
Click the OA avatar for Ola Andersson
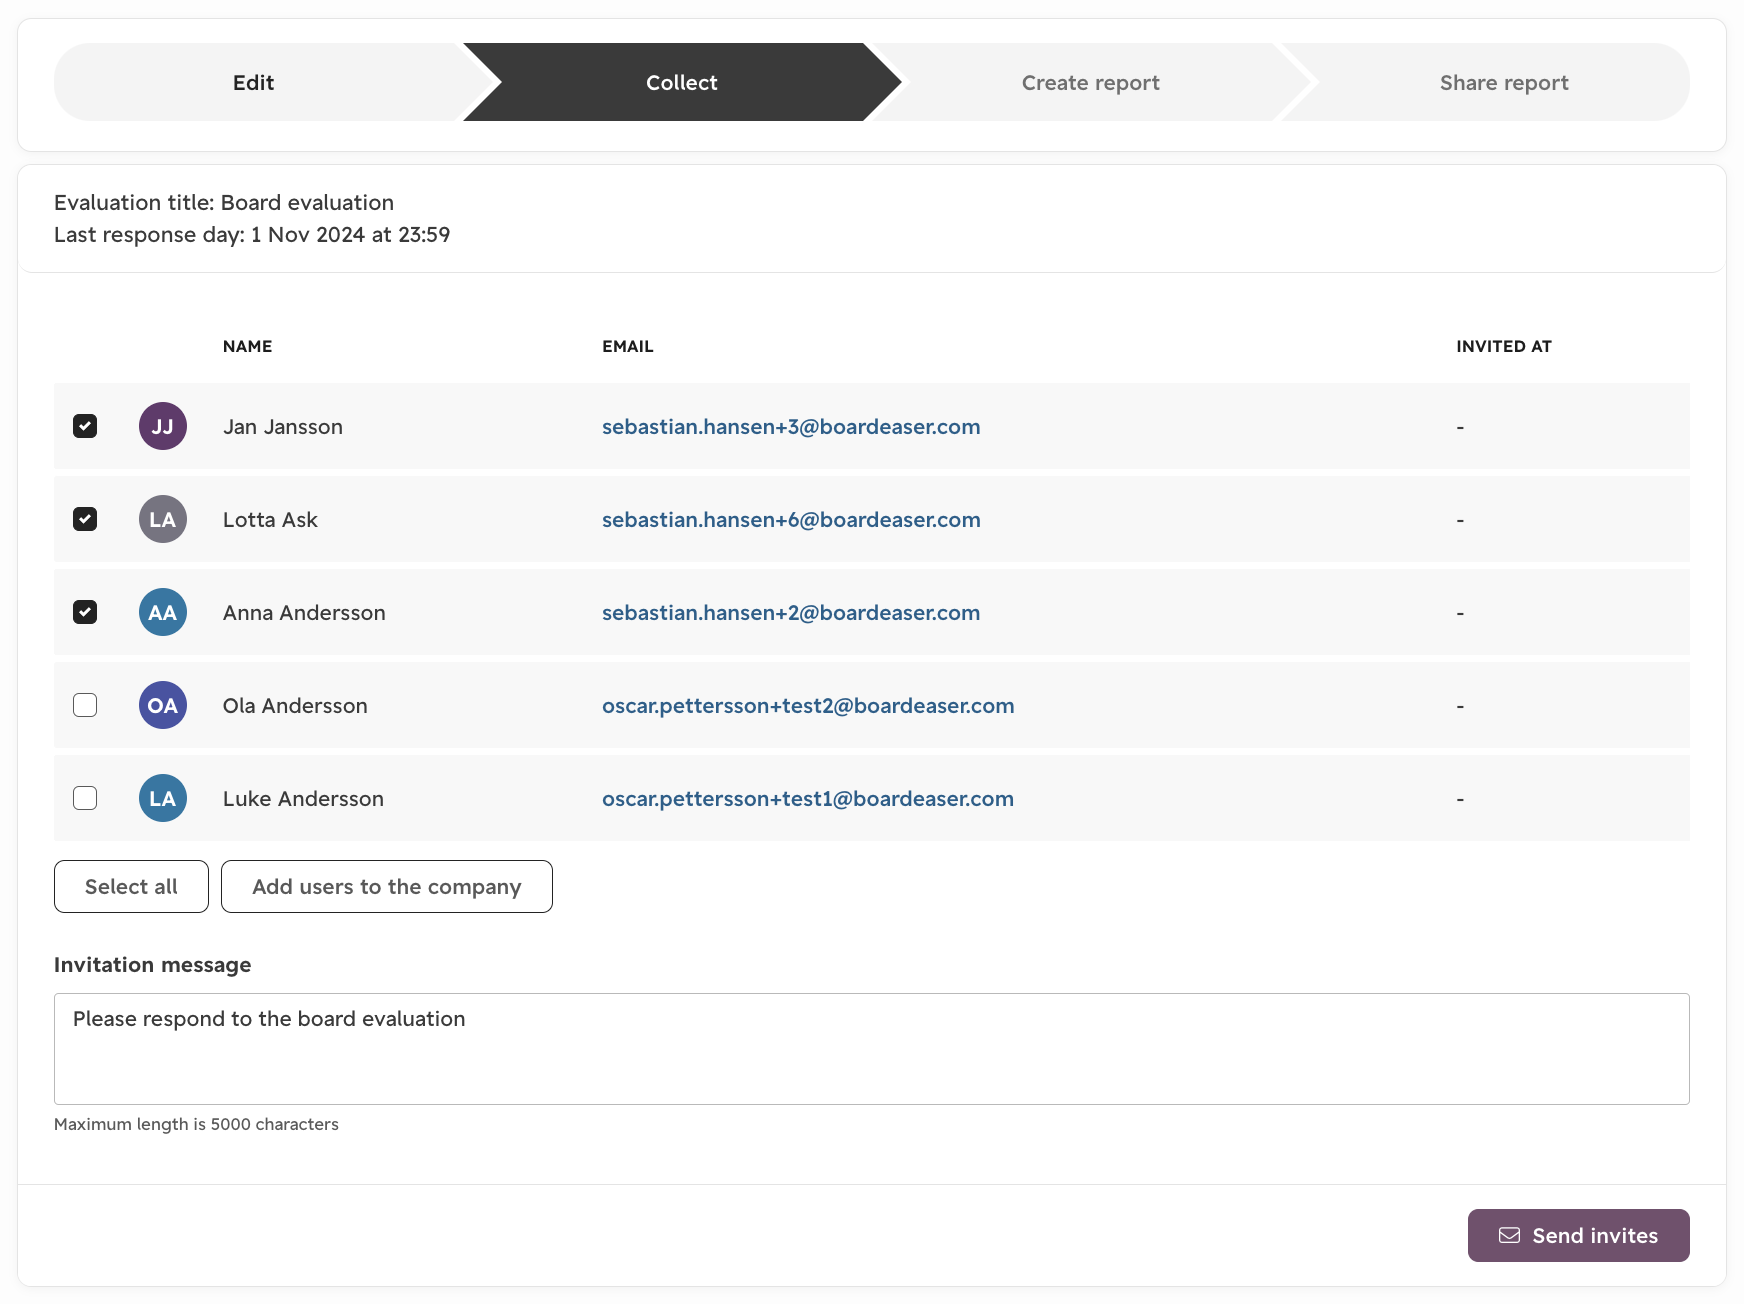pyautogui.click(x=163, y=705)
